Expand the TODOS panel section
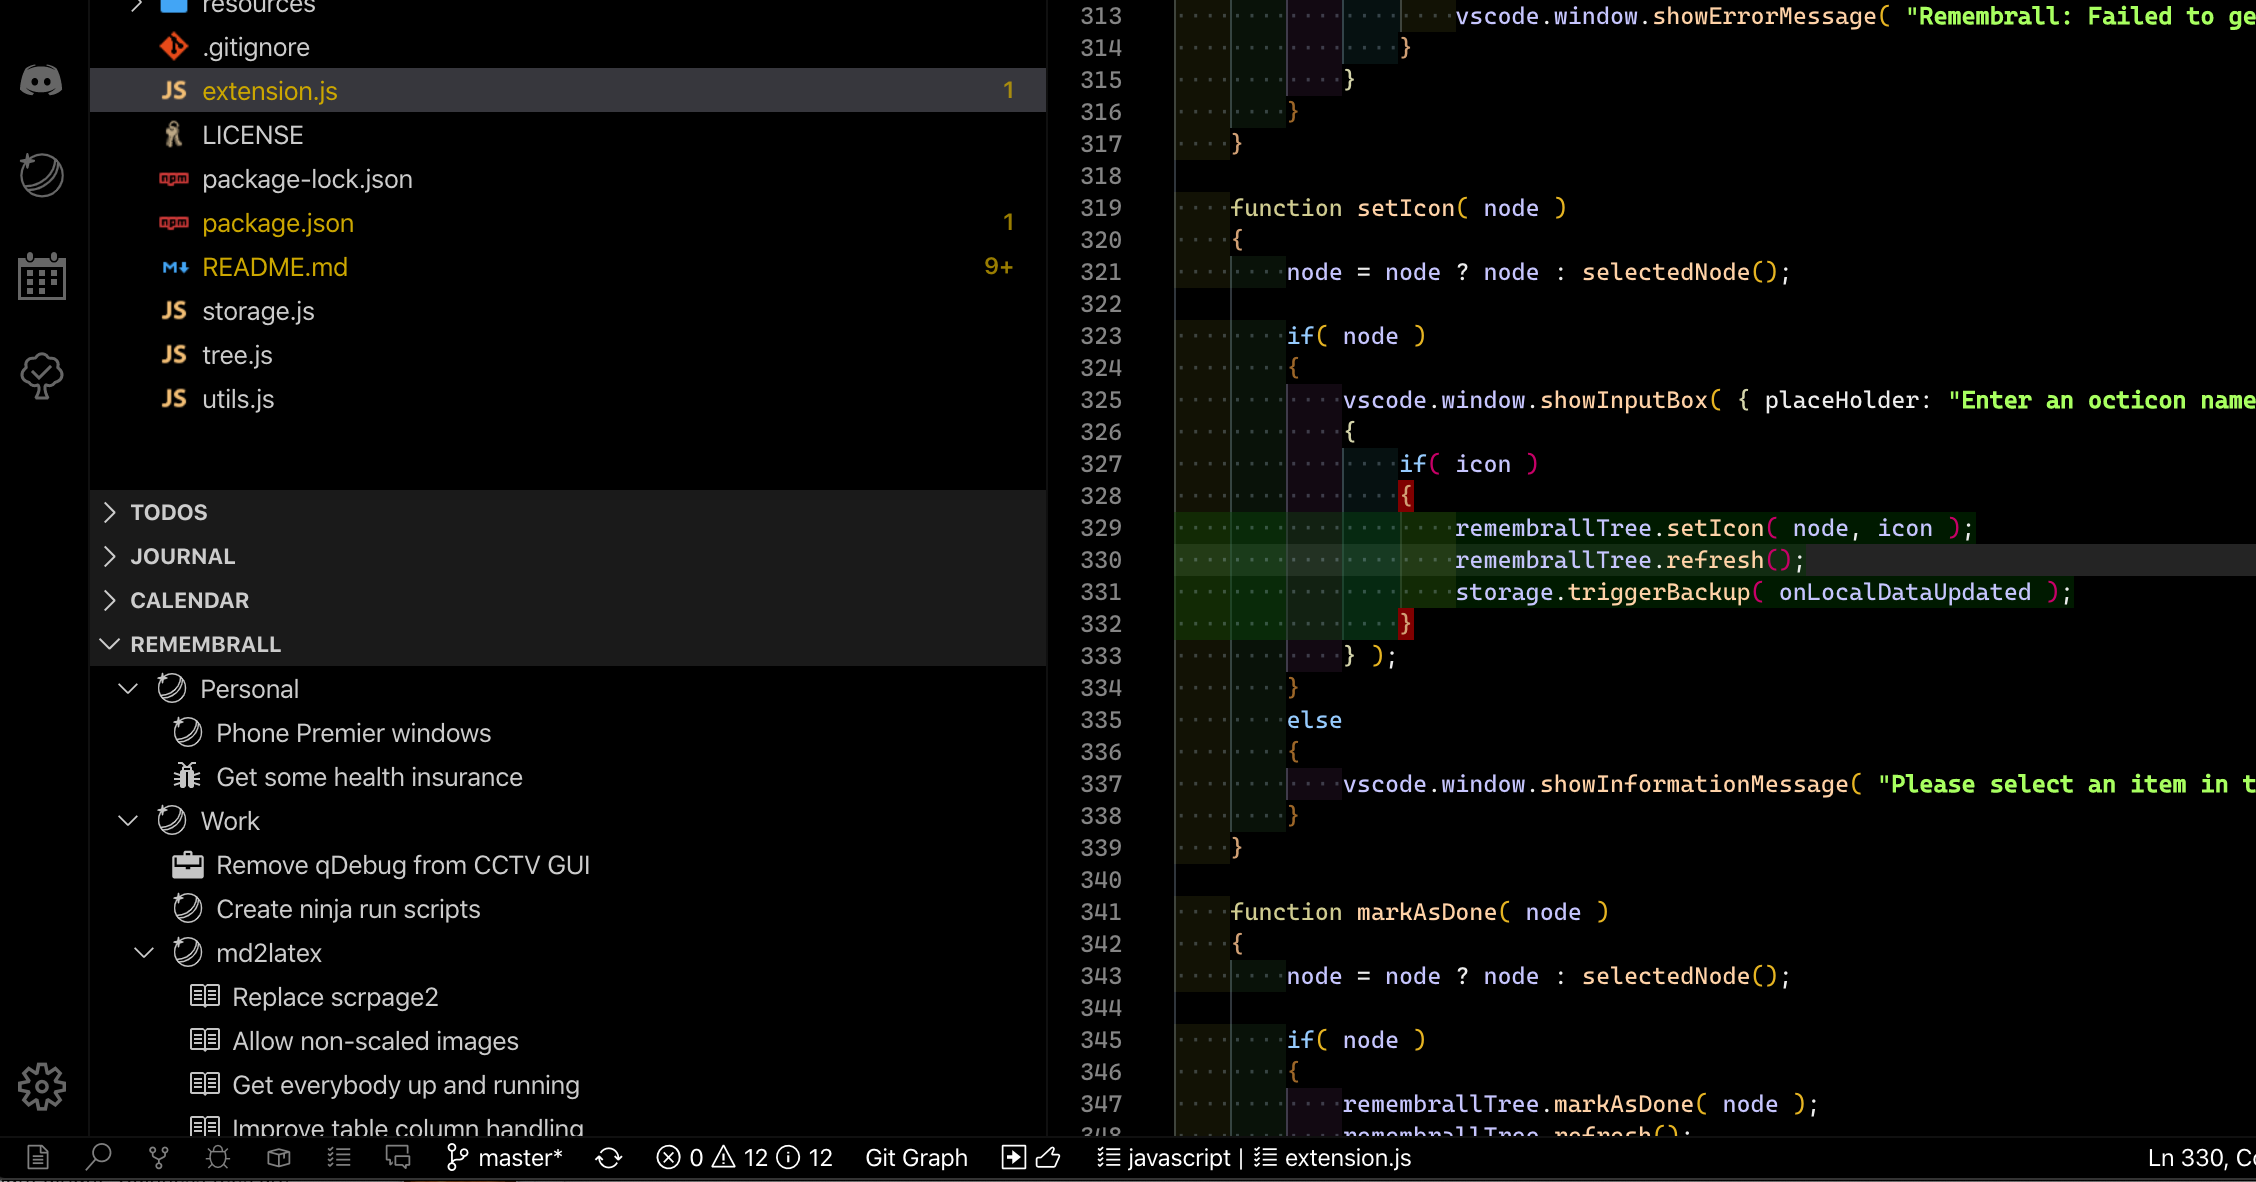Viewport: 2256px width, 1182px height. [x=168, y=512]
